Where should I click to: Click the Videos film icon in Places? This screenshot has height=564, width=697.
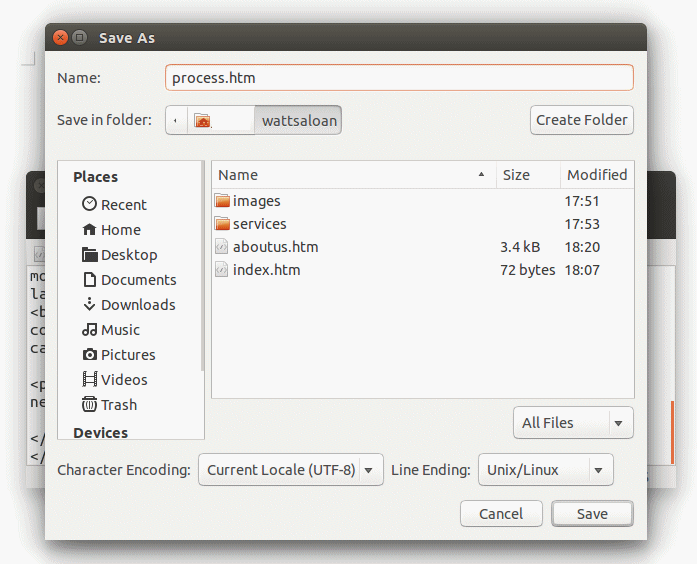click(x=89, y=380)
